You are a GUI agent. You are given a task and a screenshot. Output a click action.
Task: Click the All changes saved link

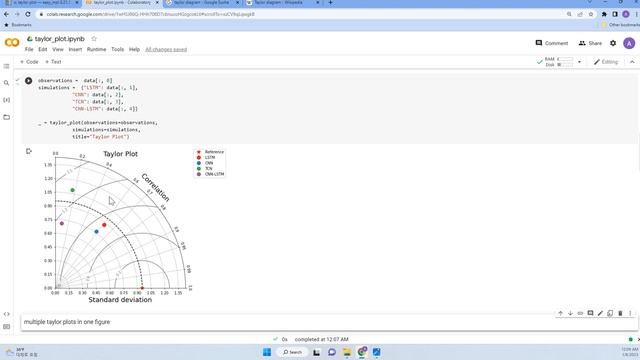(166, 49)
